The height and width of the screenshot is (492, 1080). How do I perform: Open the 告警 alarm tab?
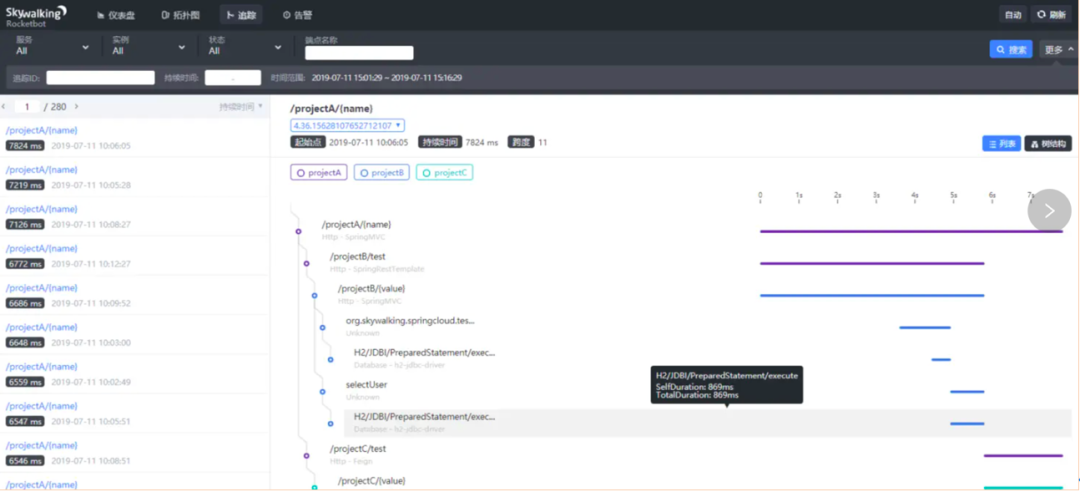pyautogui.click(x=297, y=16)
